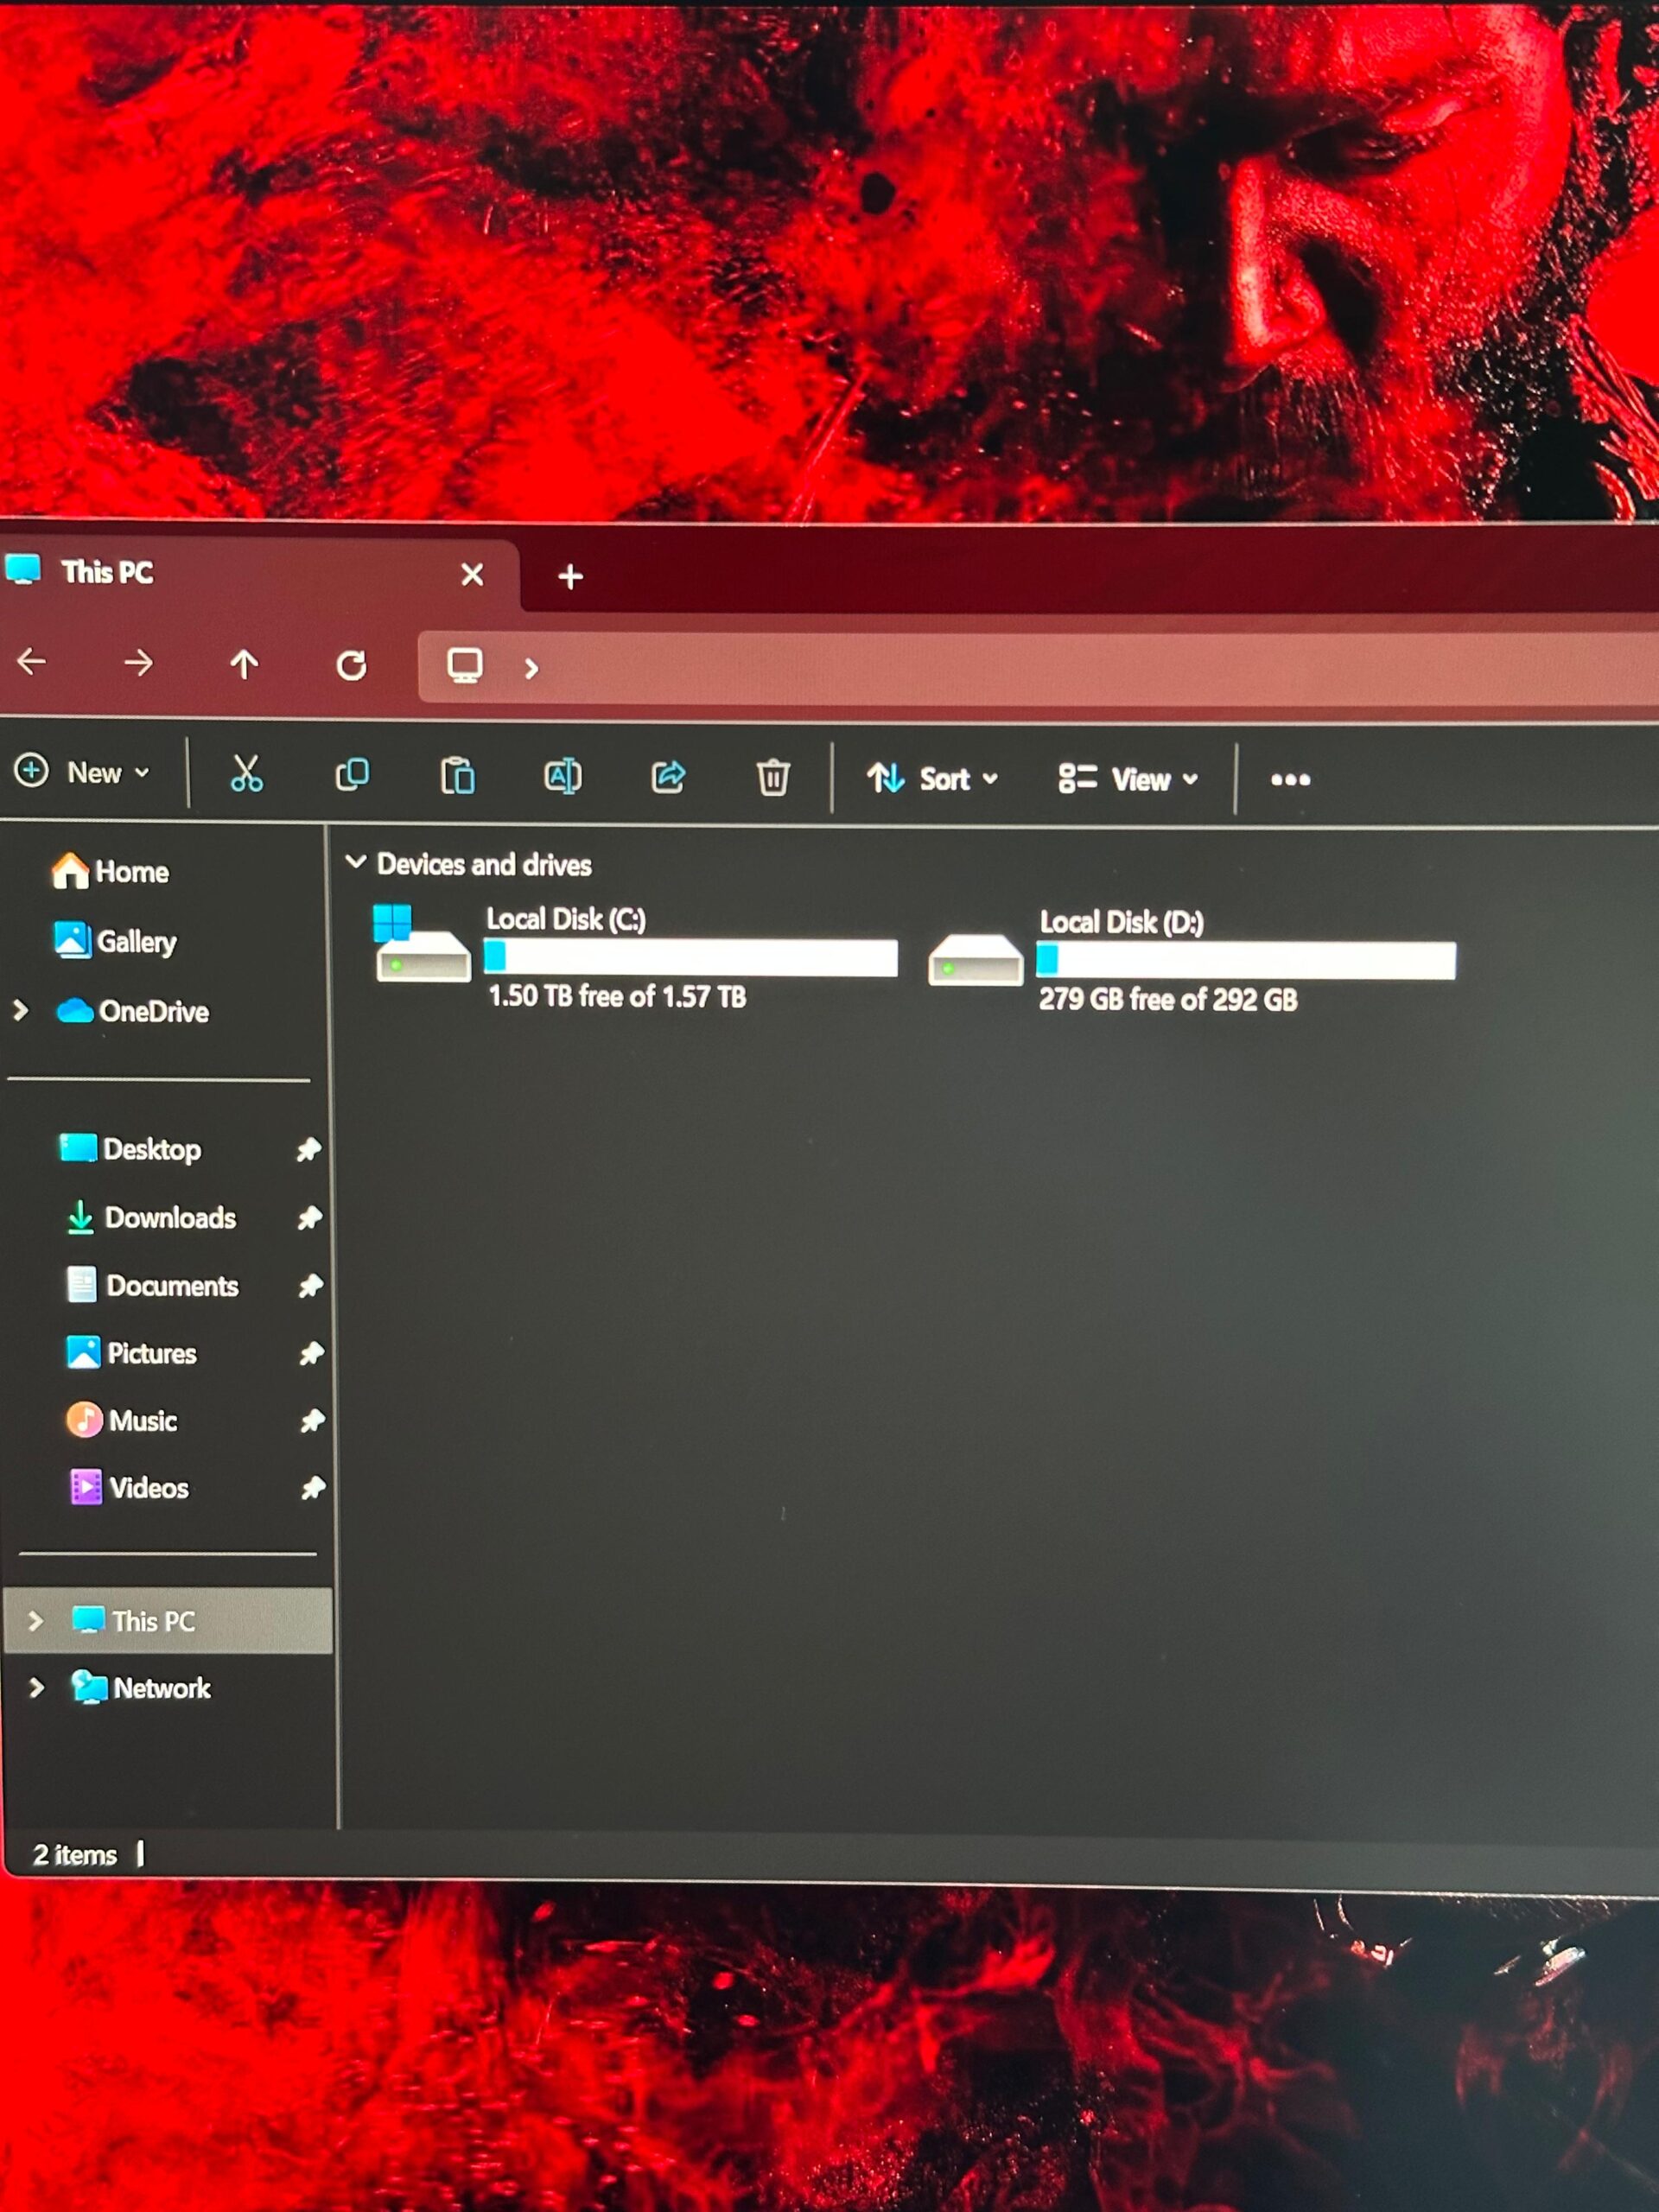
Task: Open Home in the sidebar
Action: pos(110,871)
